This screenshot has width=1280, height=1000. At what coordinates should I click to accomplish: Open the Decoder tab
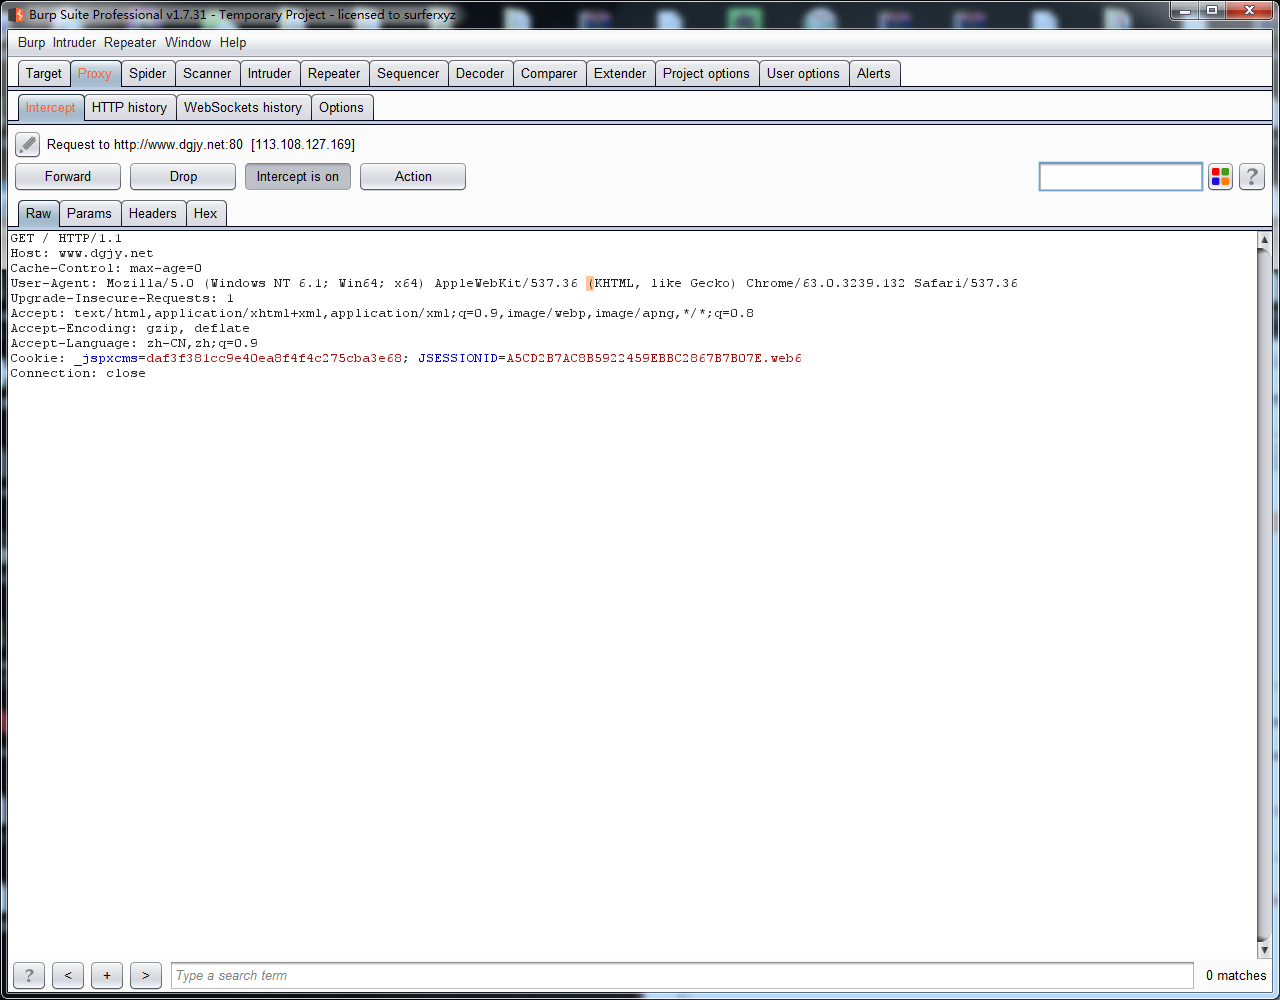click(480, 74)
